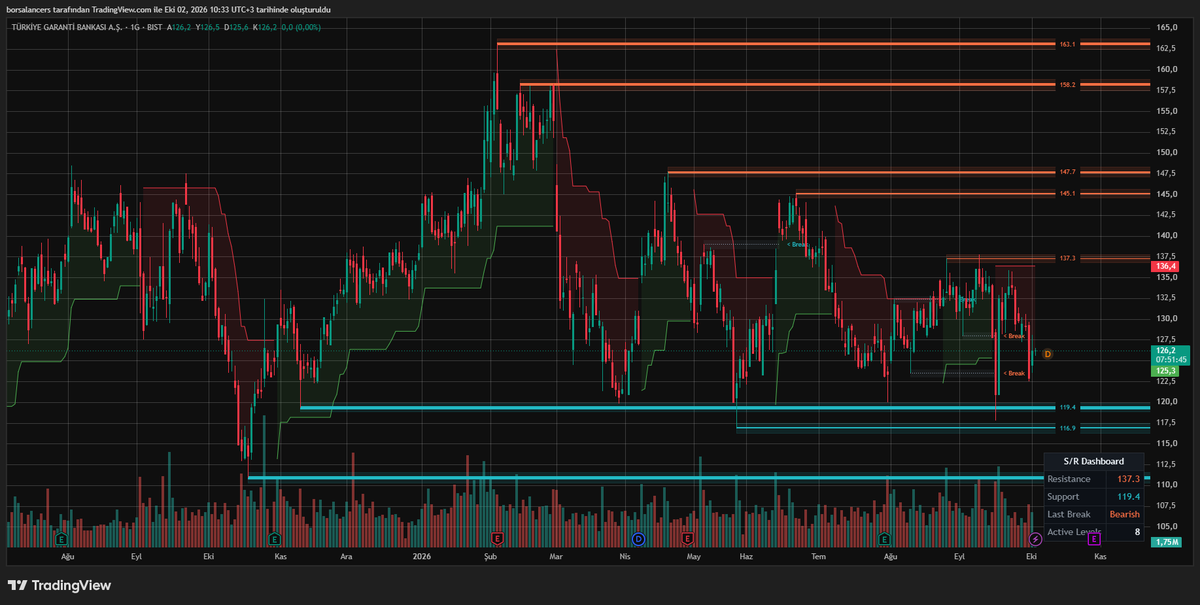Click the current price label 126,2
The width and height of the screenshot is (1200, 605).
click(1164, 351)
